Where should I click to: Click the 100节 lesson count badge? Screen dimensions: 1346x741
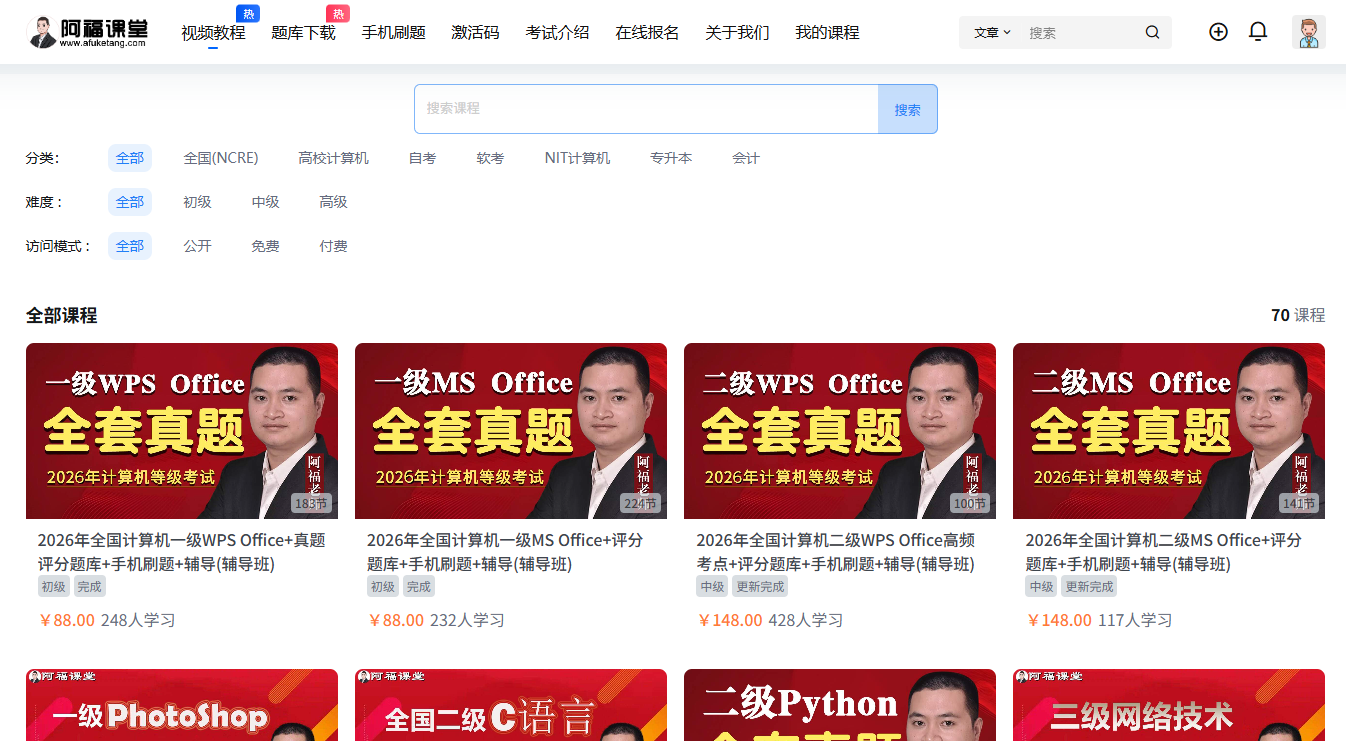tap(969, 503)
